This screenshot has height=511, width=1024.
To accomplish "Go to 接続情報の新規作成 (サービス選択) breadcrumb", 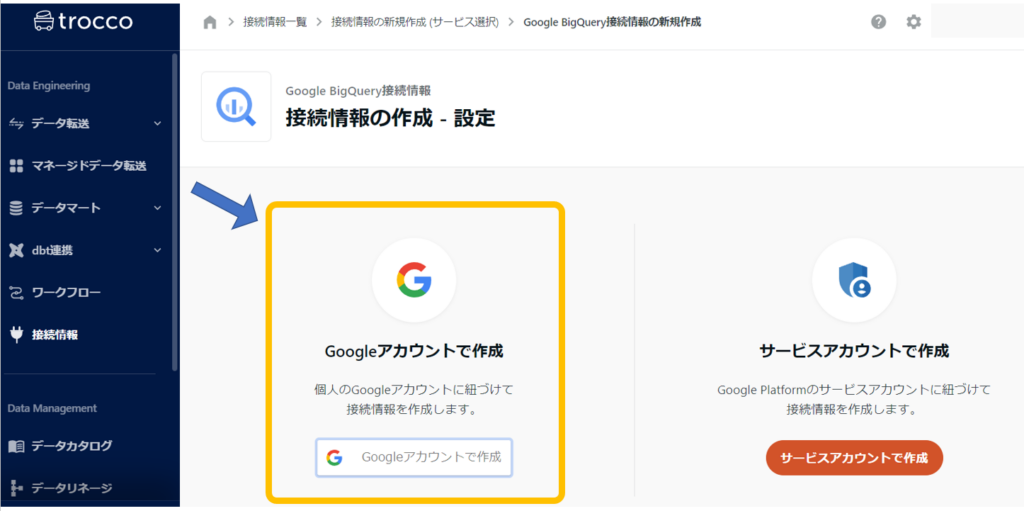I will click(x=414, y=22).
